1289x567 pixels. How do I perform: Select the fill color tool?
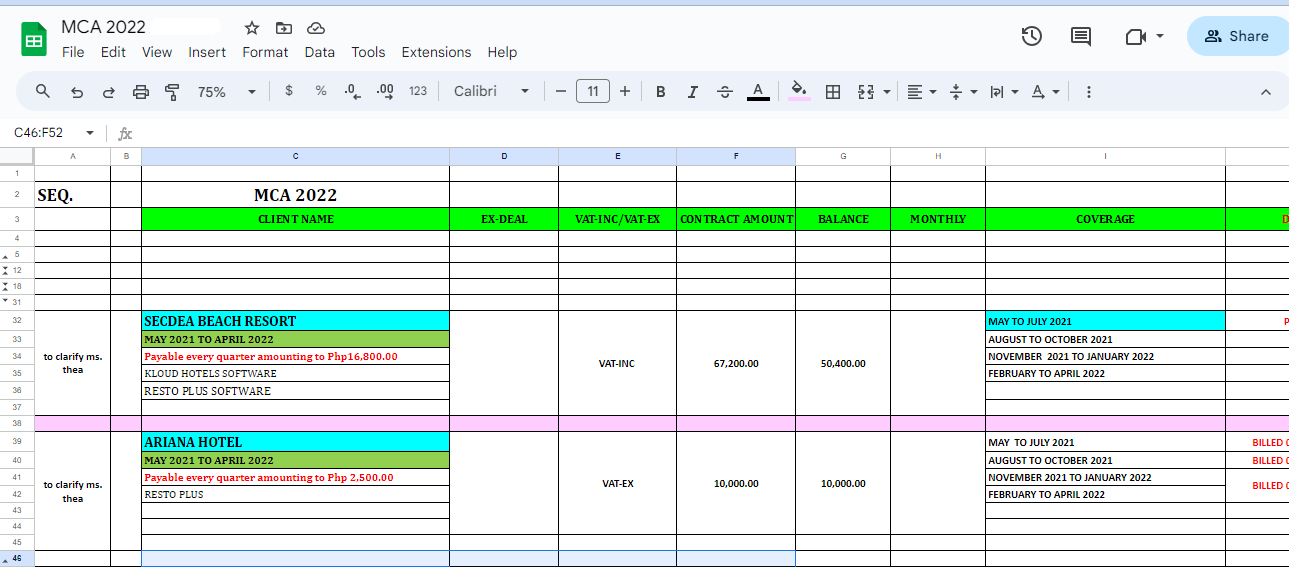(799, 91)
